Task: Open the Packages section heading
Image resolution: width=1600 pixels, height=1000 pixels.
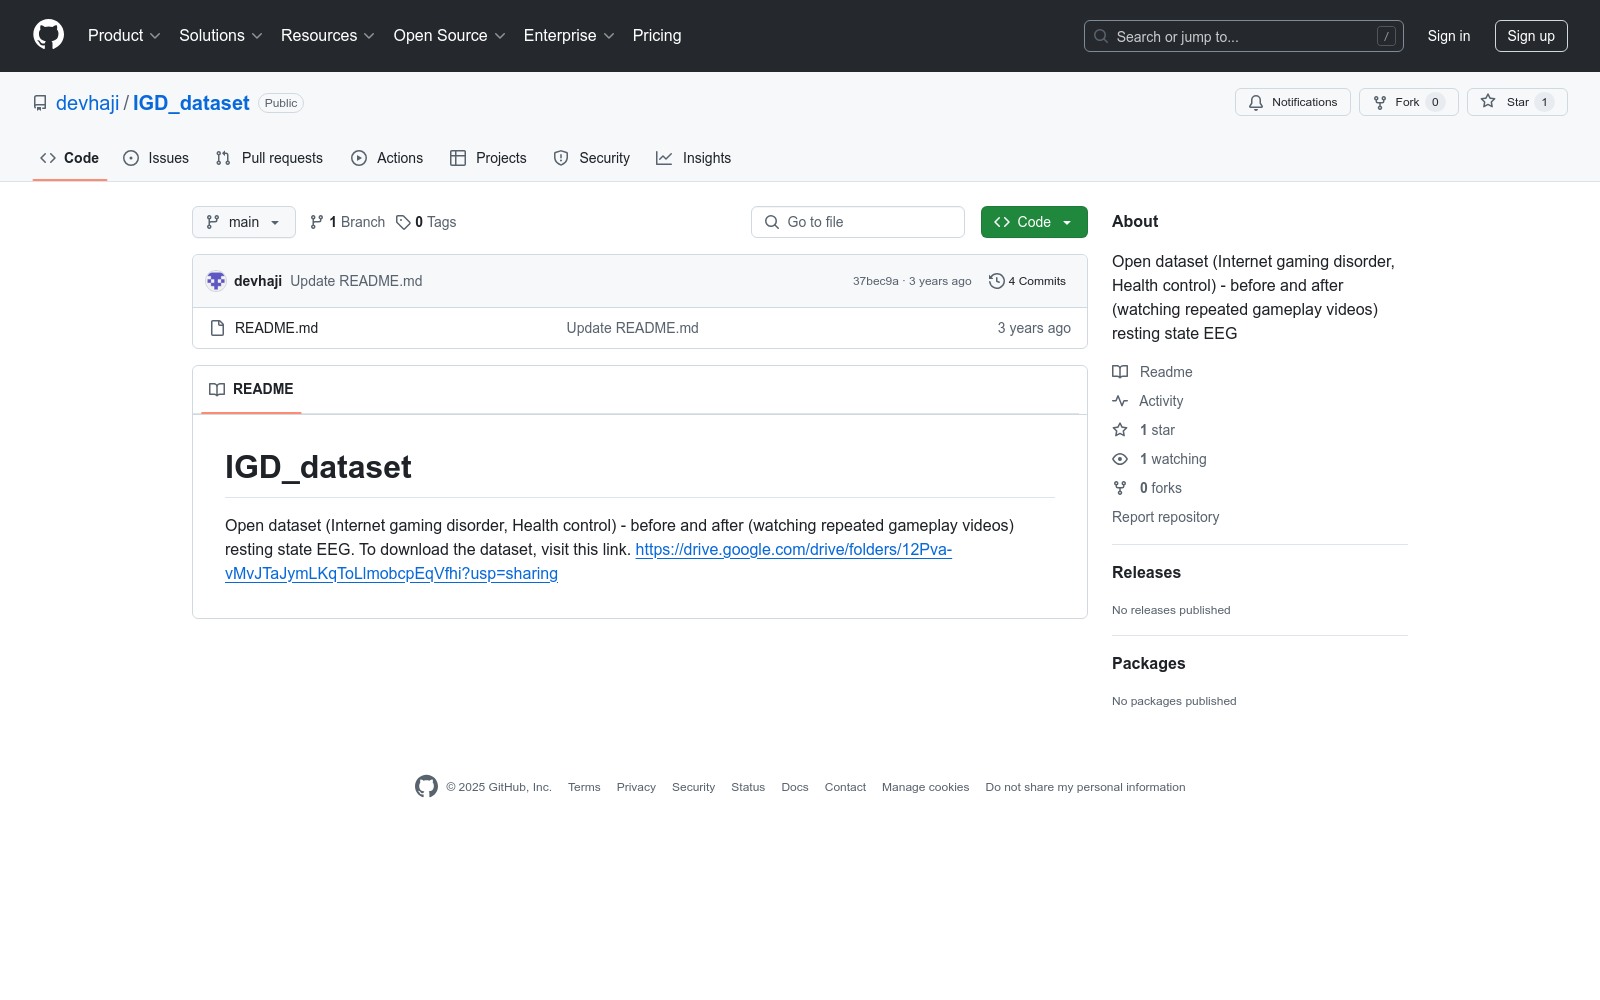Action: click(1148, 663)
